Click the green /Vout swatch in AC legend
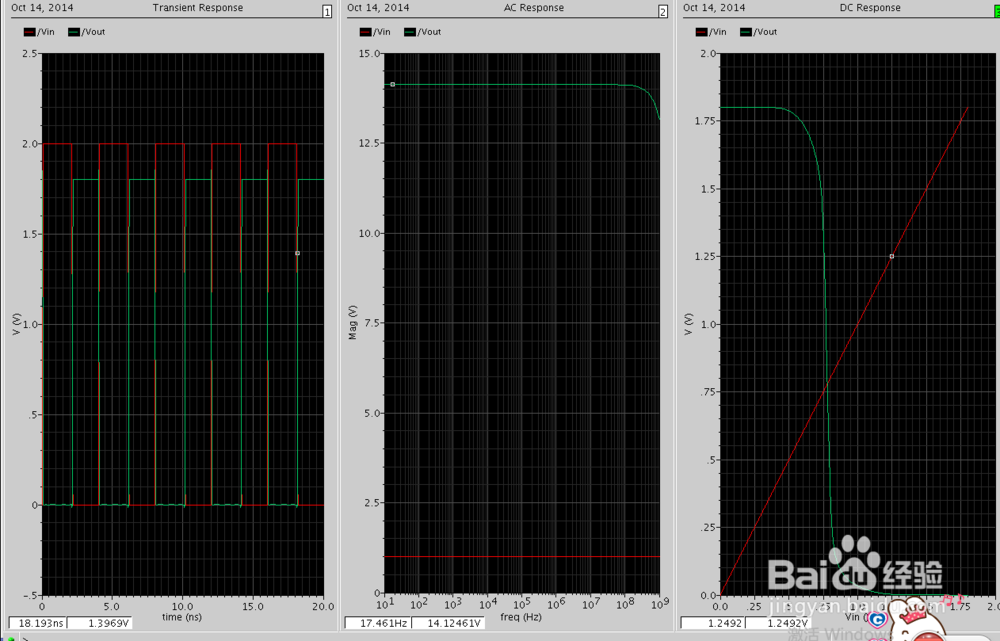 [x=409, y=32]
